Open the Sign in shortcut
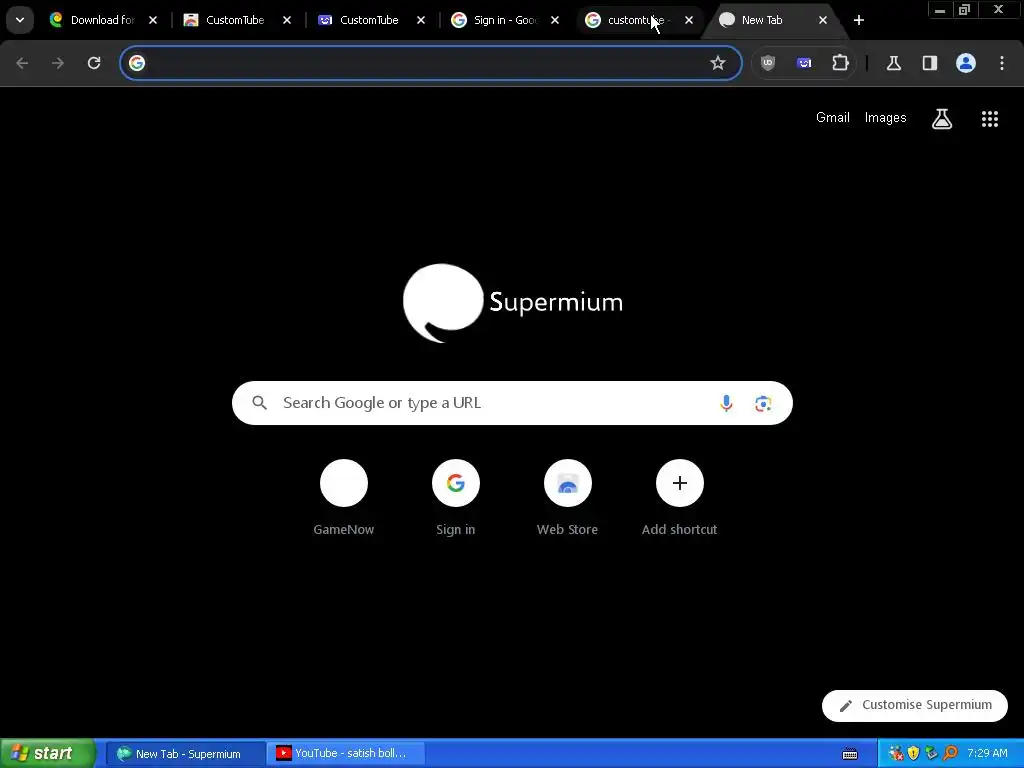Image resolution: width=1024 pixels, height=768 pixels. click(456, 498)
